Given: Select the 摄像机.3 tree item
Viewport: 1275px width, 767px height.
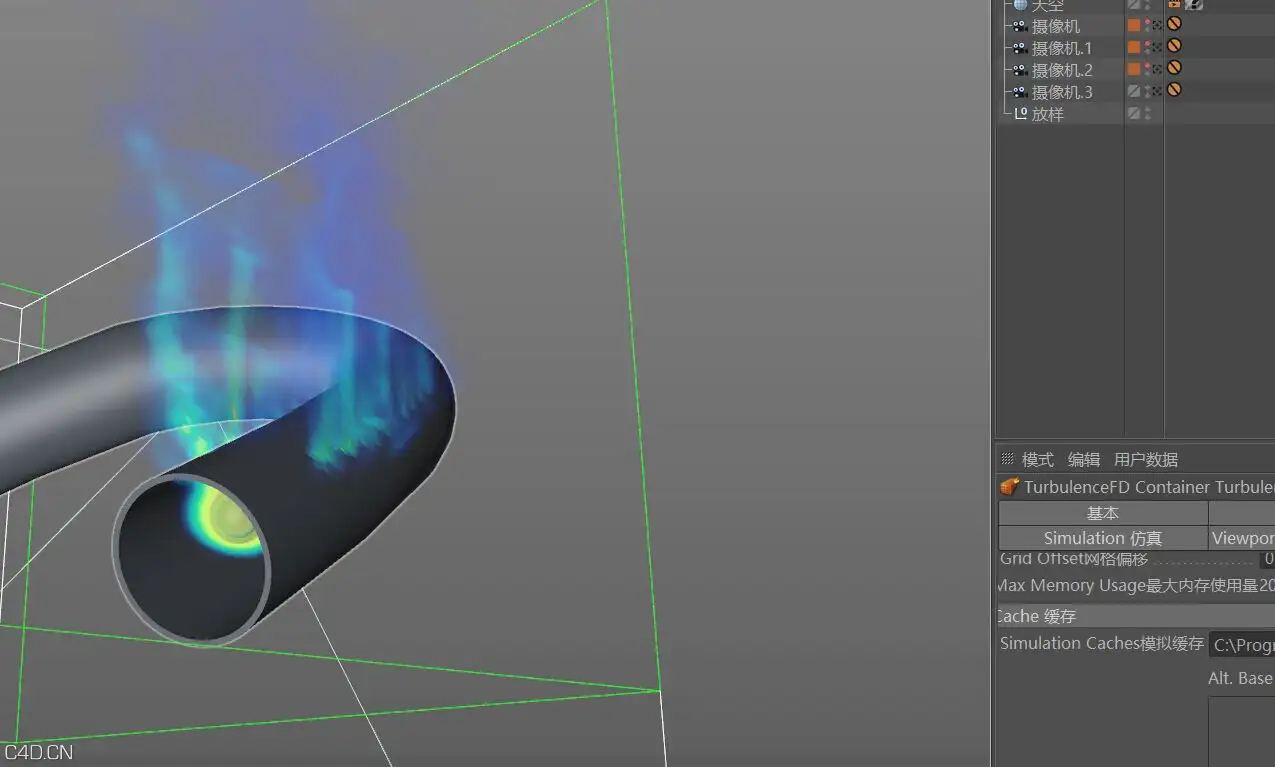Looking at the screenshot, I should point(1062,92).
